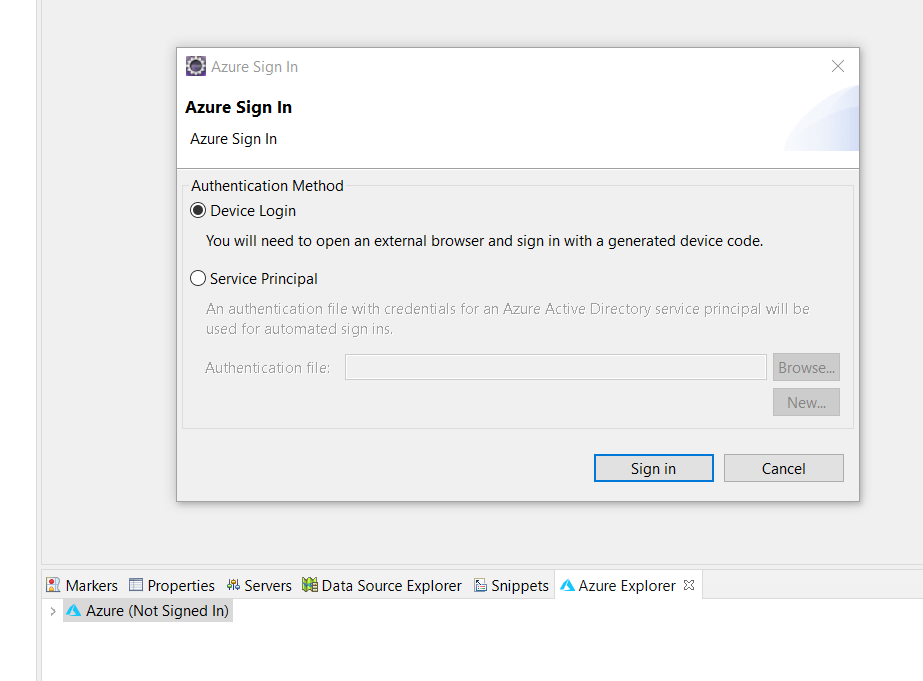This screenshot has height=681, width=923.
Task: Click the Markers tab icon
Action: pyautogui.click(x=52, y=585)
